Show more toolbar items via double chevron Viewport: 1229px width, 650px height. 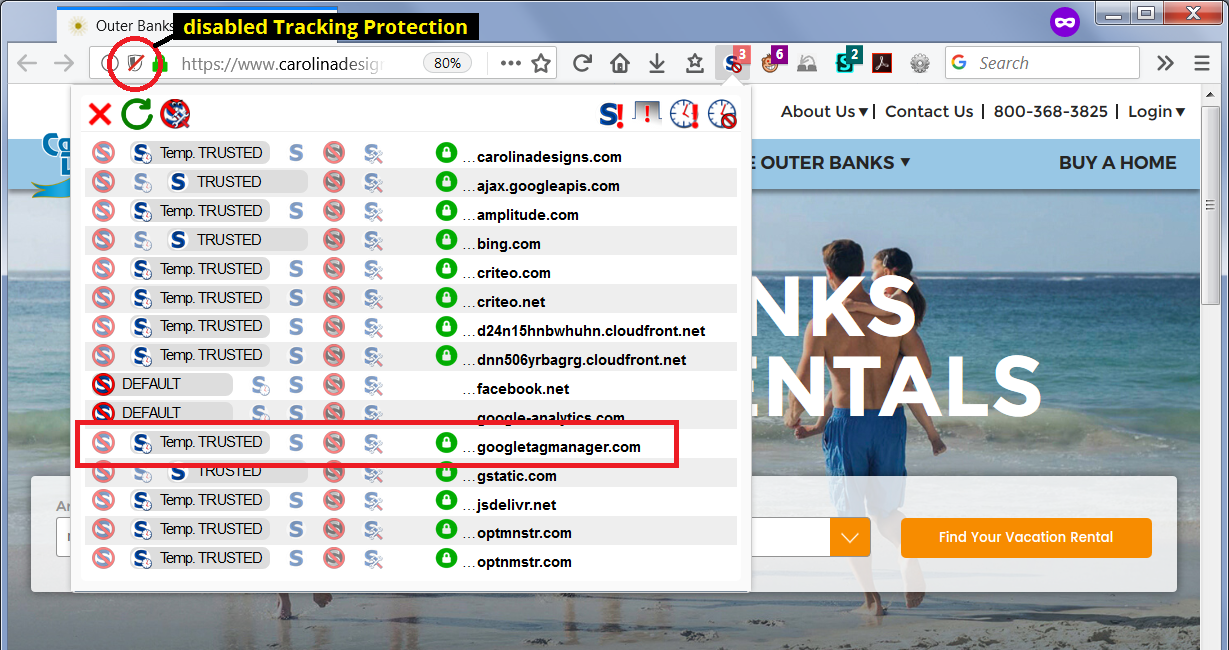1165,63
